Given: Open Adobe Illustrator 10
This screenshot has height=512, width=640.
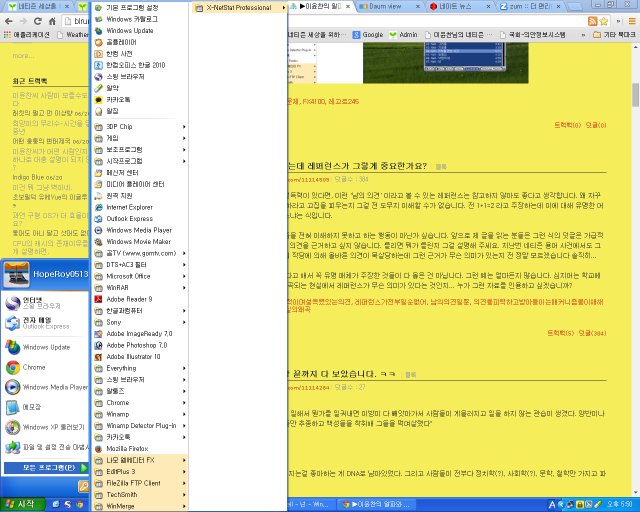Looking at the screenshot, I should coord(133,356).
